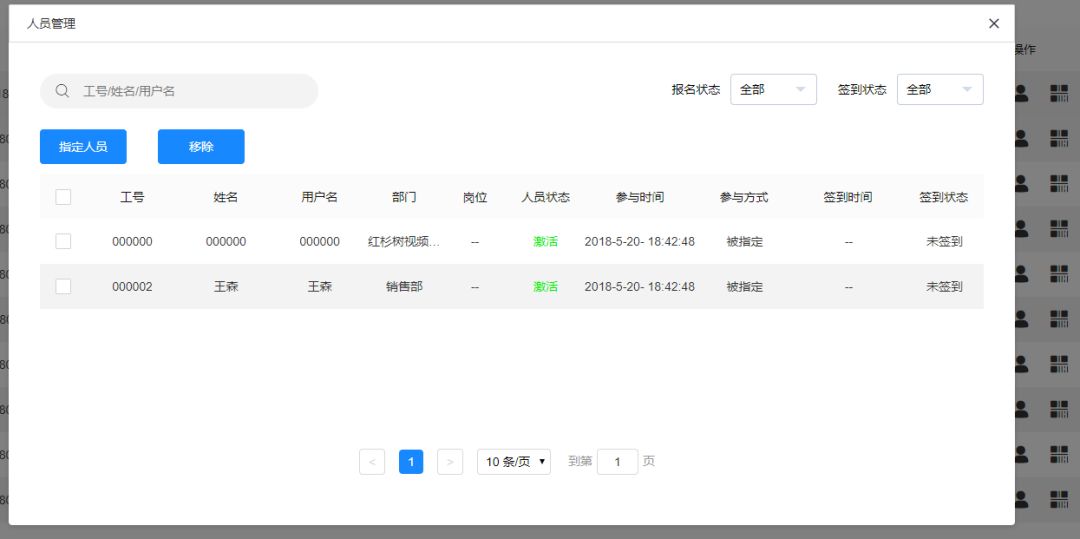Click the 岗位 column header
Image resolution: width=1080 pixels, height=539 pixels.
(x=475, y=197)
